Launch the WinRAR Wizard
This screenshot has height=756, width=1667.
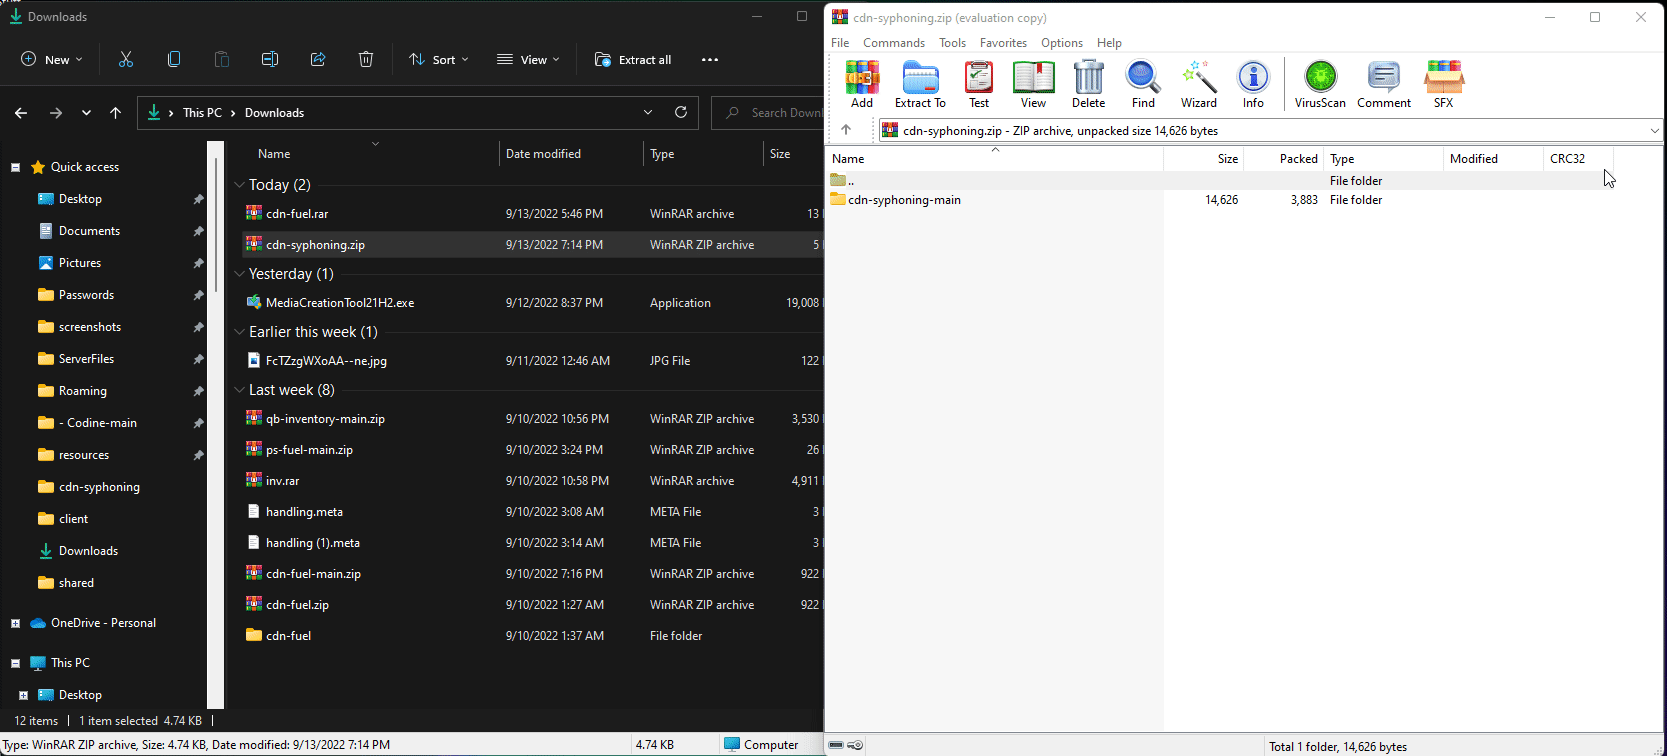coord(1198,84)
